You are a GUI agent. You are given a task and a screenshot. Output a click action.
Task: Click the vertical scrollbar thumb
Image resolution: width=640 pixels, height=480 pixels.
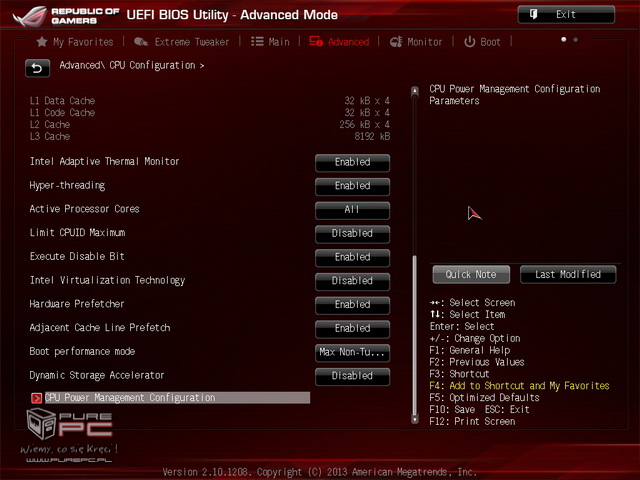415,335
